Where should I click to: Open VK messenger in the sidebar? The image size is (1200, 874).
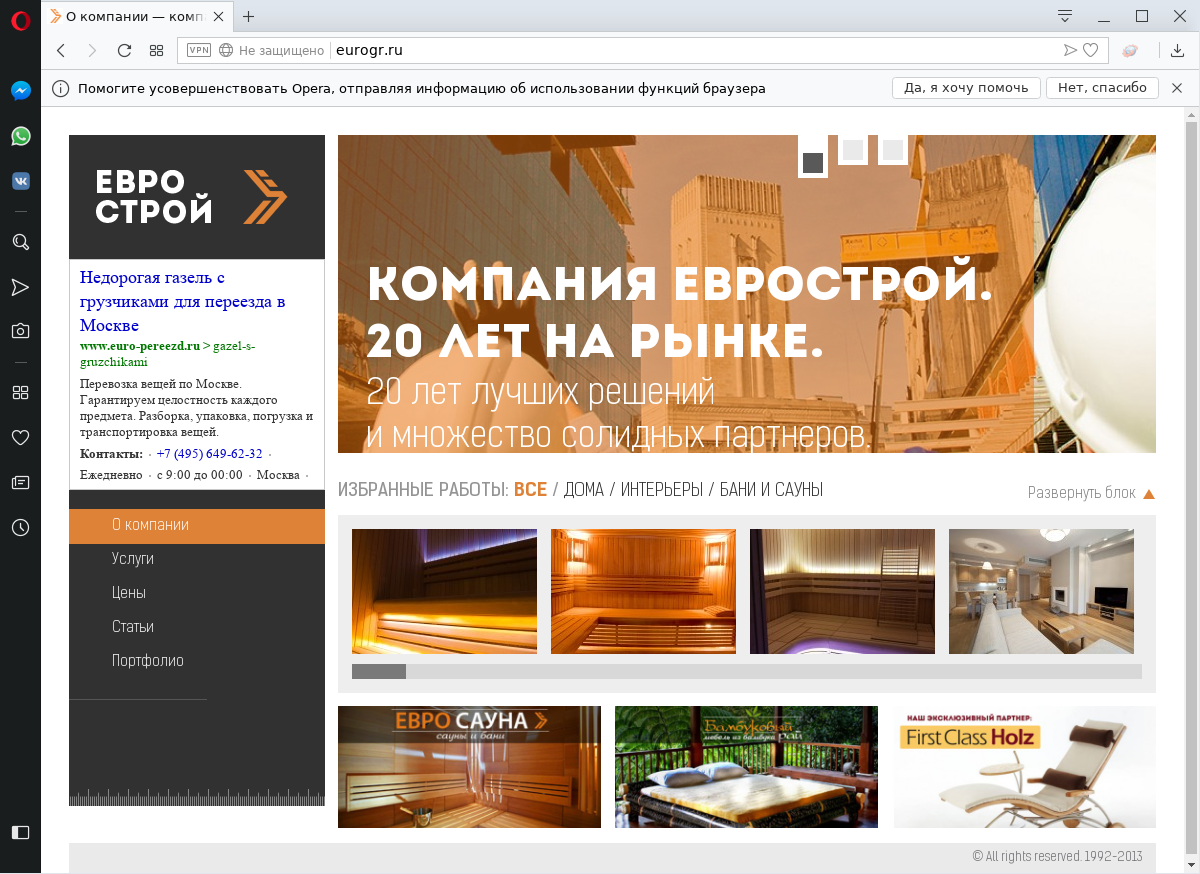(20, 181)
